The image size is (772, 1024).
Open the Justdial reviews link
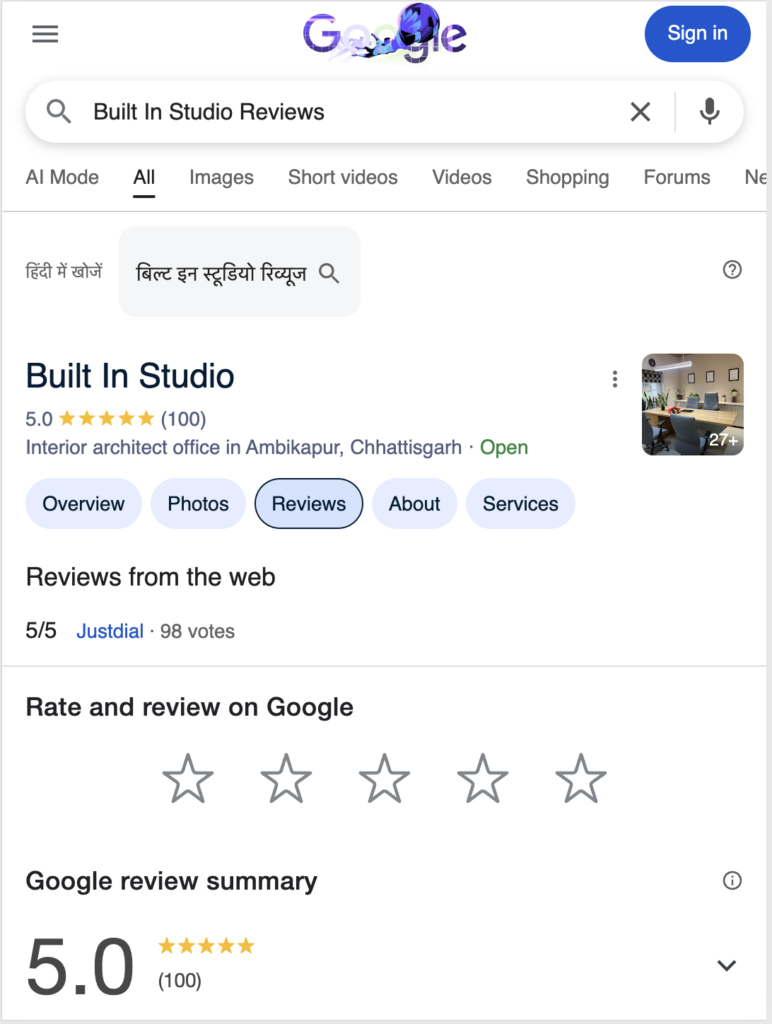pos(110,631)
